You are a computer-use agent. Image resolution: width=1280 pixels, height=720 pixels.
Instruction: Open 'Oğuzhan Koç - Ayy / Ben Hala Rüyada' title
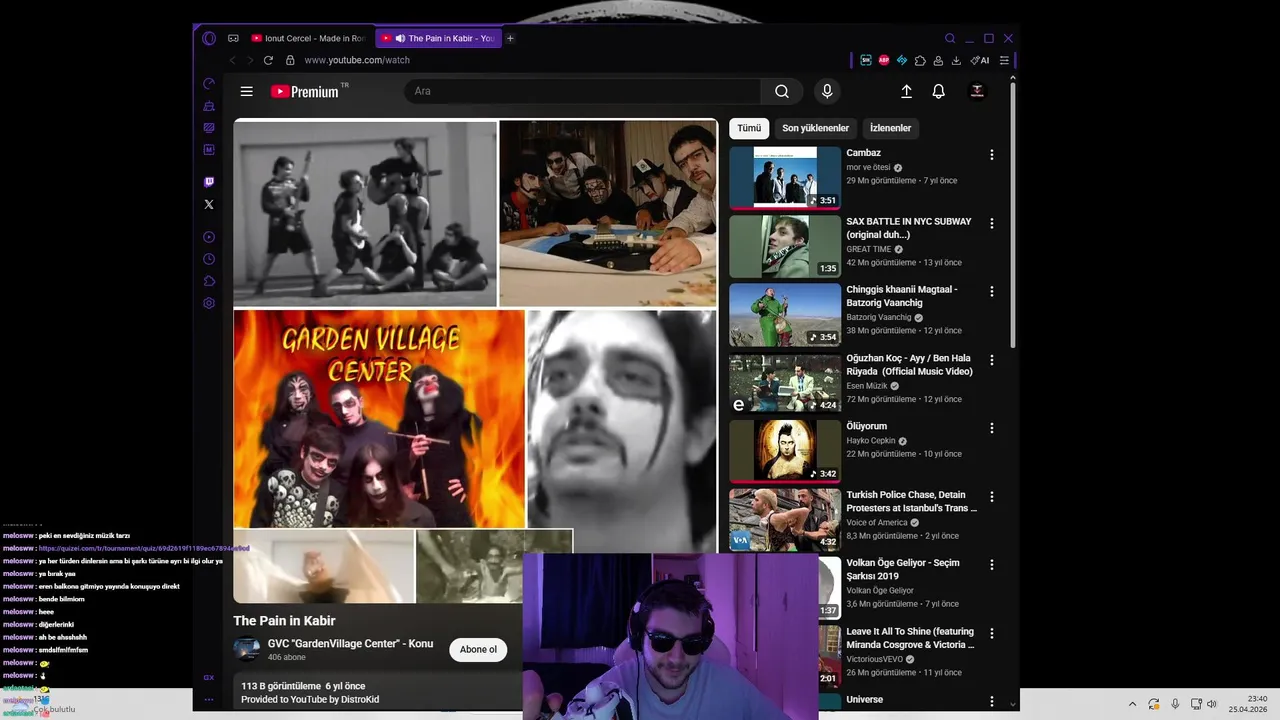(x=909, y=364)
